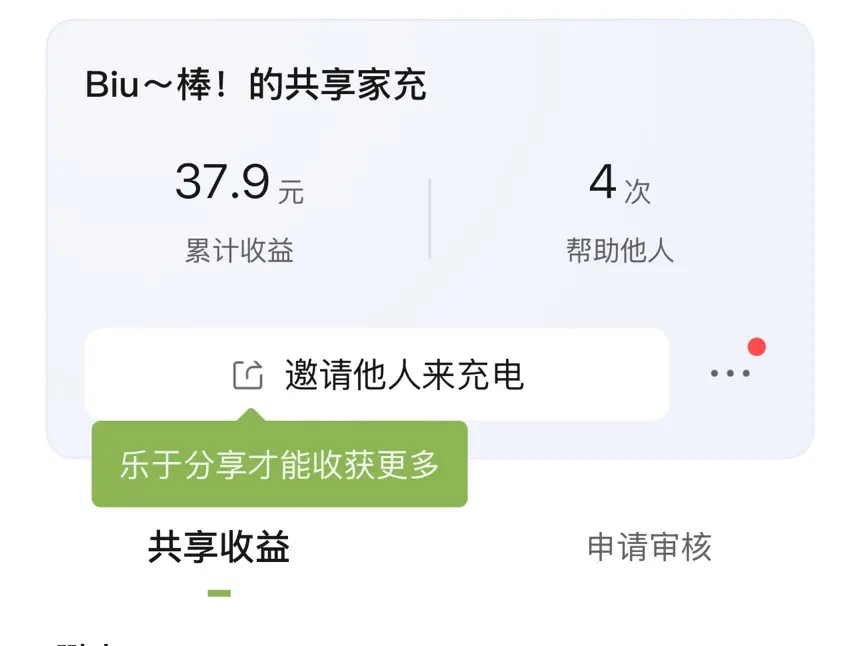
Task: Tap the 次 unit next to 4
Action: click(x=638, y=191)
